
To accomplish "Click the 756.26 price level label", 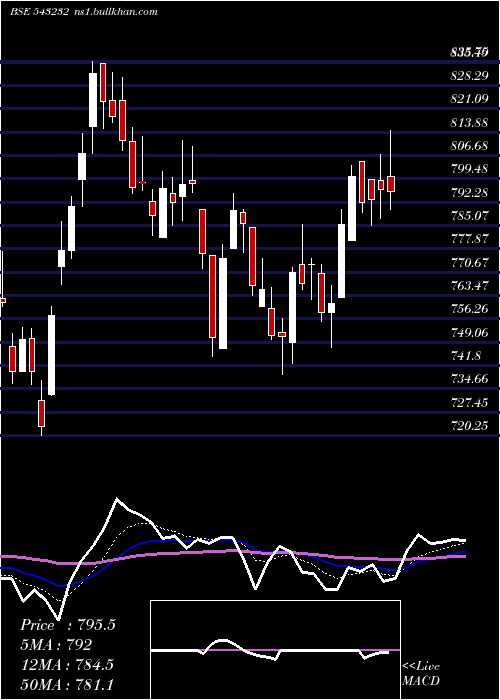I will click(469, 309).
